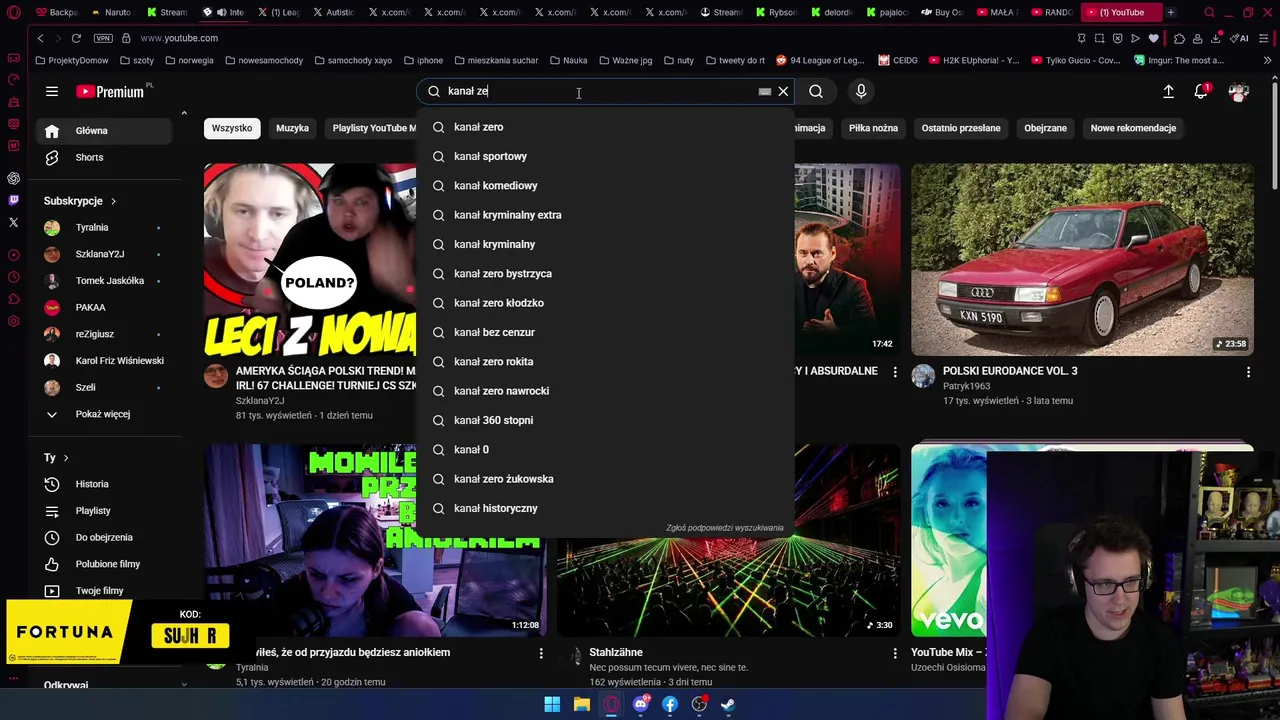Choose suggestion 'kanał kryminalny extra'
The width and height of the screenshot is (1280, 720).
coord(605,215)
